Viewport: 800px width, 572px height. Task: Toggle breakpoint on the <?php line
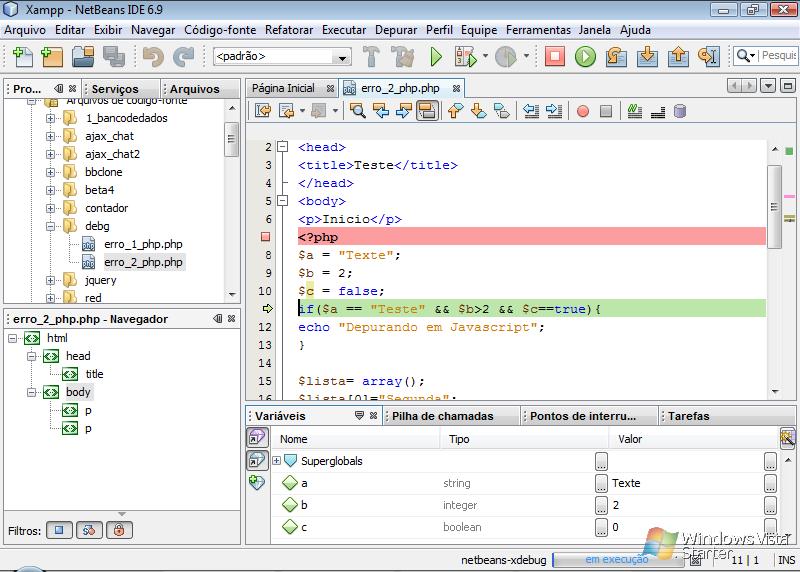tap(265, 237)
